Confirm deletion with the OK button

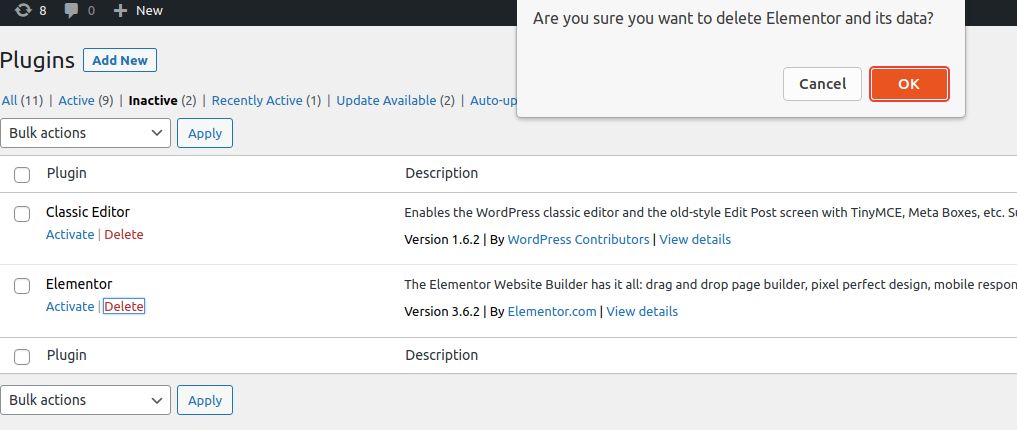(909, 84)
